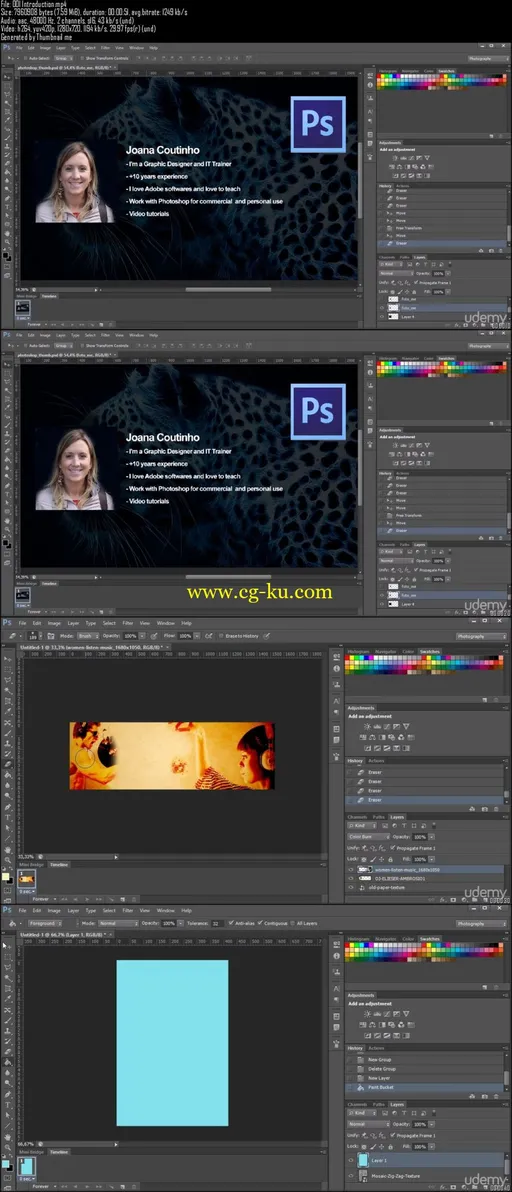This screenshot has width=512, height=1192.
Task: Select Eyedropper tool in the cyan-canvas screenshot
Action: click(8, 999)
